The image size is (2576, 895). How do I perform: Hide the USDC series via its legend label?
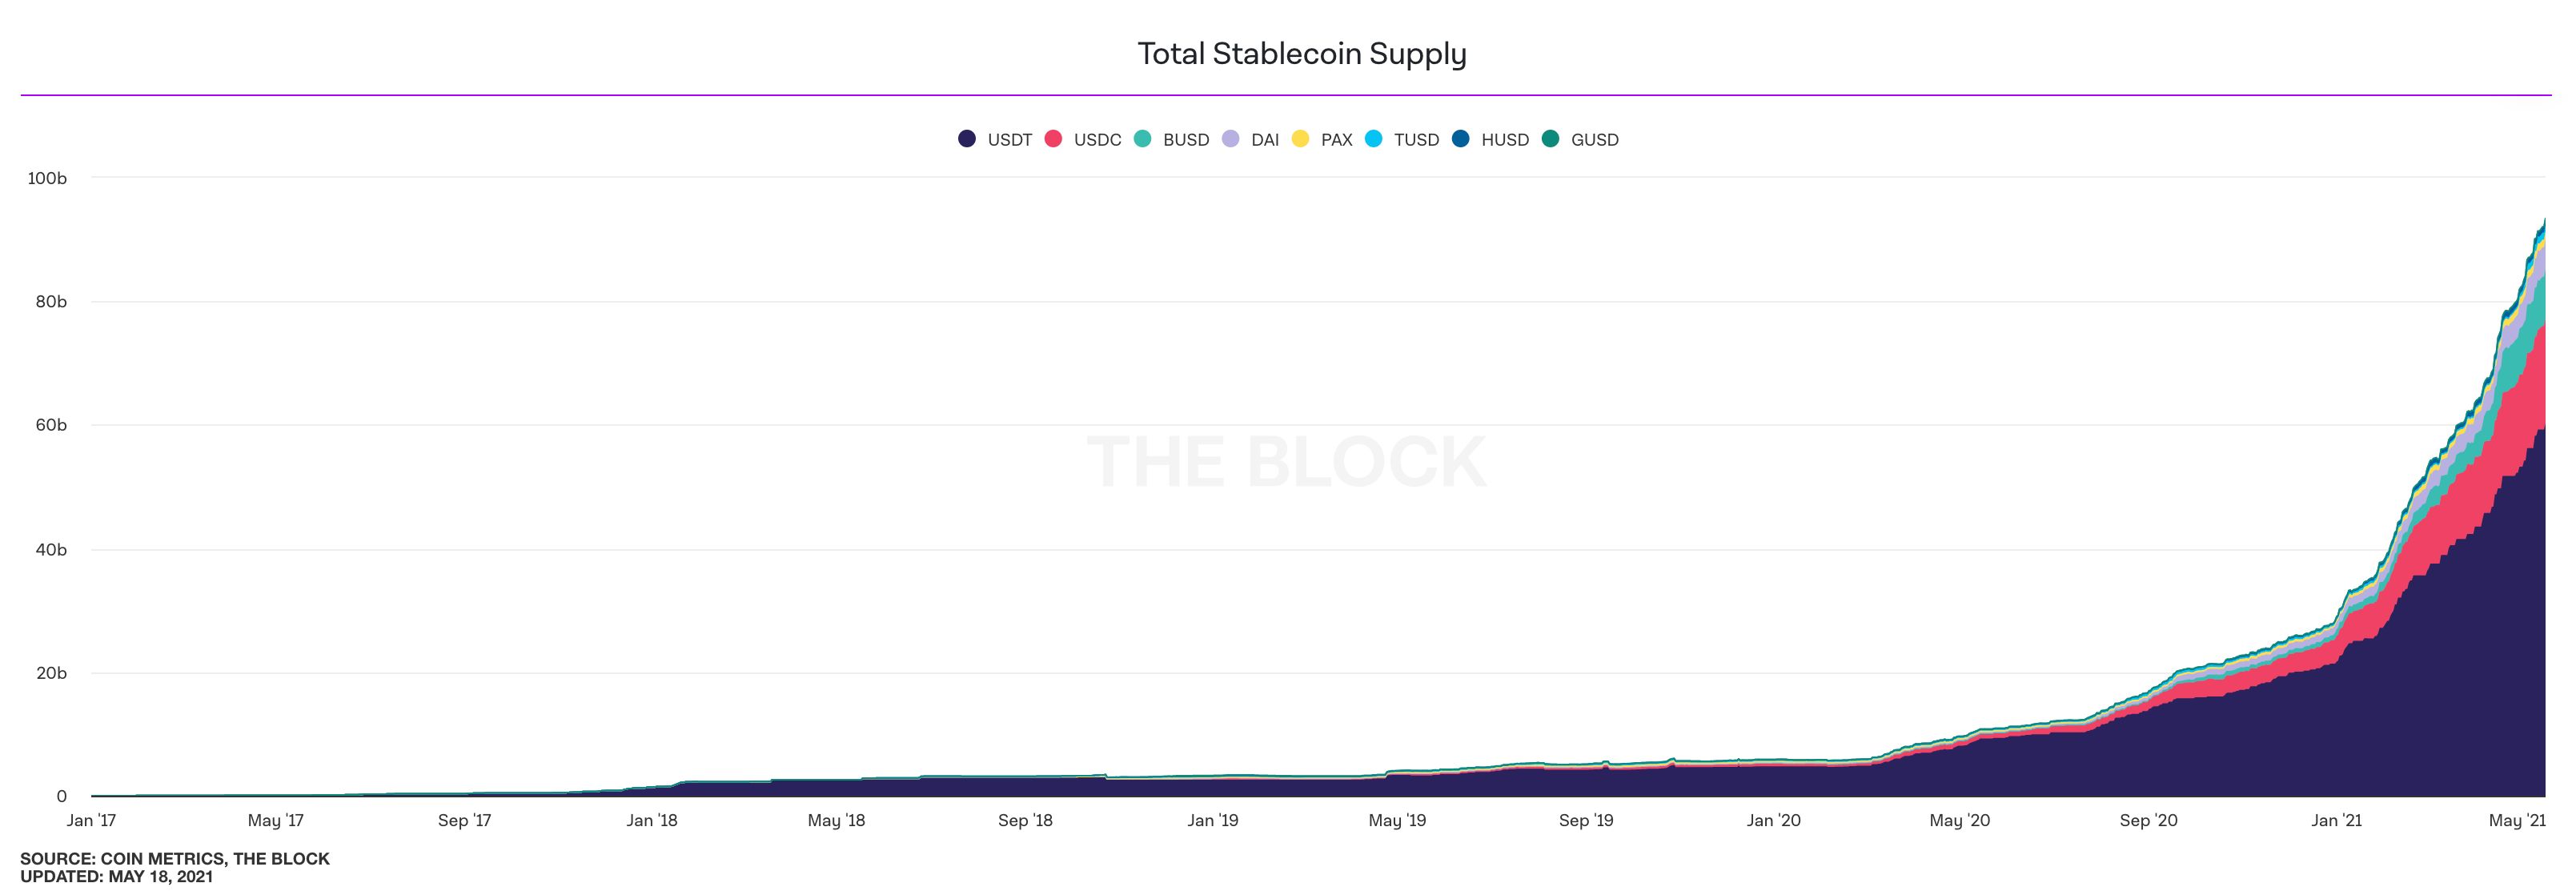point(1097,140)
